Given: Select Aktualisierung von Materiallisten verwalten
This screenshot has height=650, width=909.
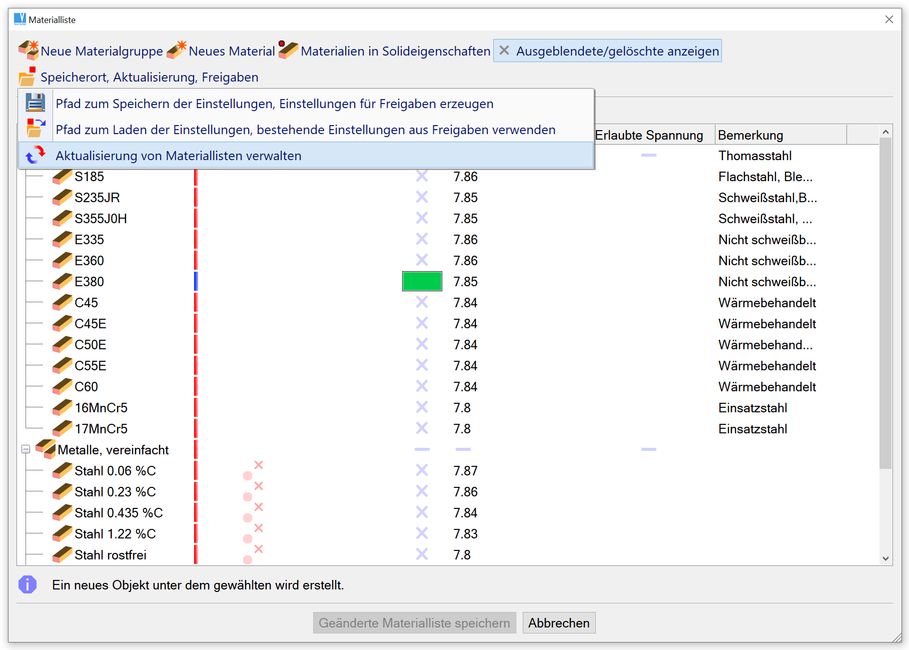Looking at the screenshot, I should click(x=178, y=155).
